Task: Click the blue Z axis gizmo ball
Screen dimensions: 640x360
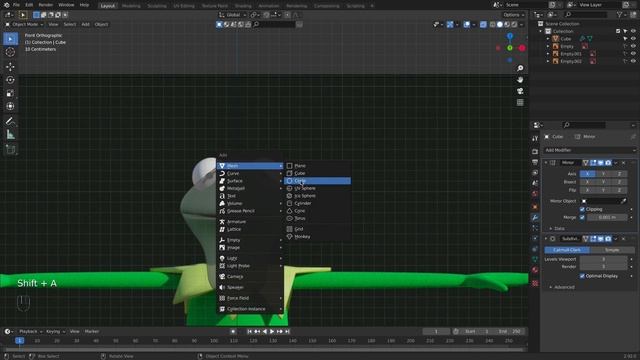Action: tap(510, 36)
